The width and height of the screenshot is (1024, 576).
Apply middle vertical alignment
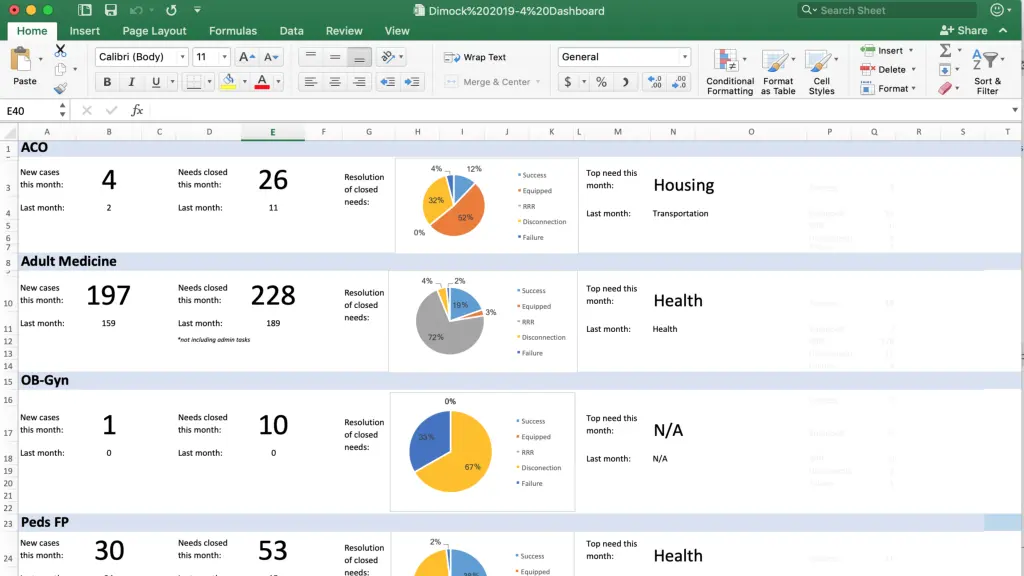pos(335,57)
